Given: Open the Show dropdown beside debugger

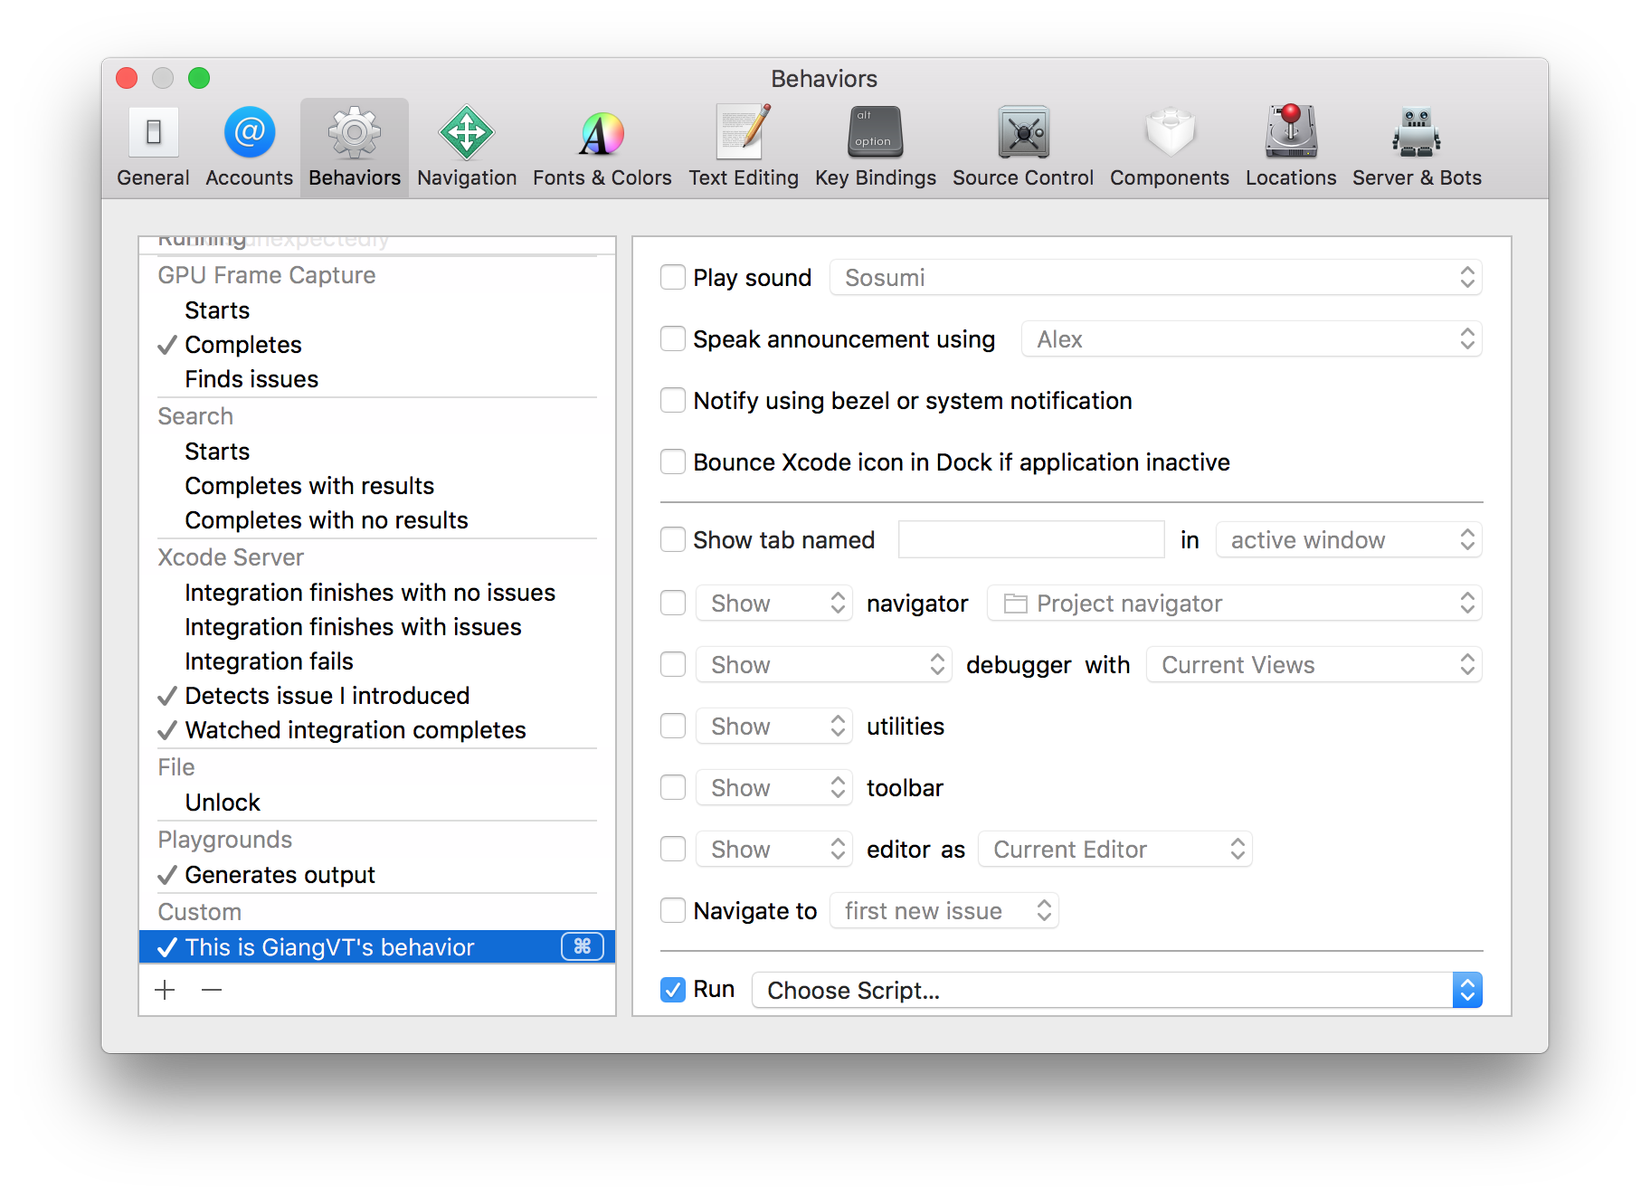Looking at the screenshot, I should pyautogui.click(x=823, y=664).
